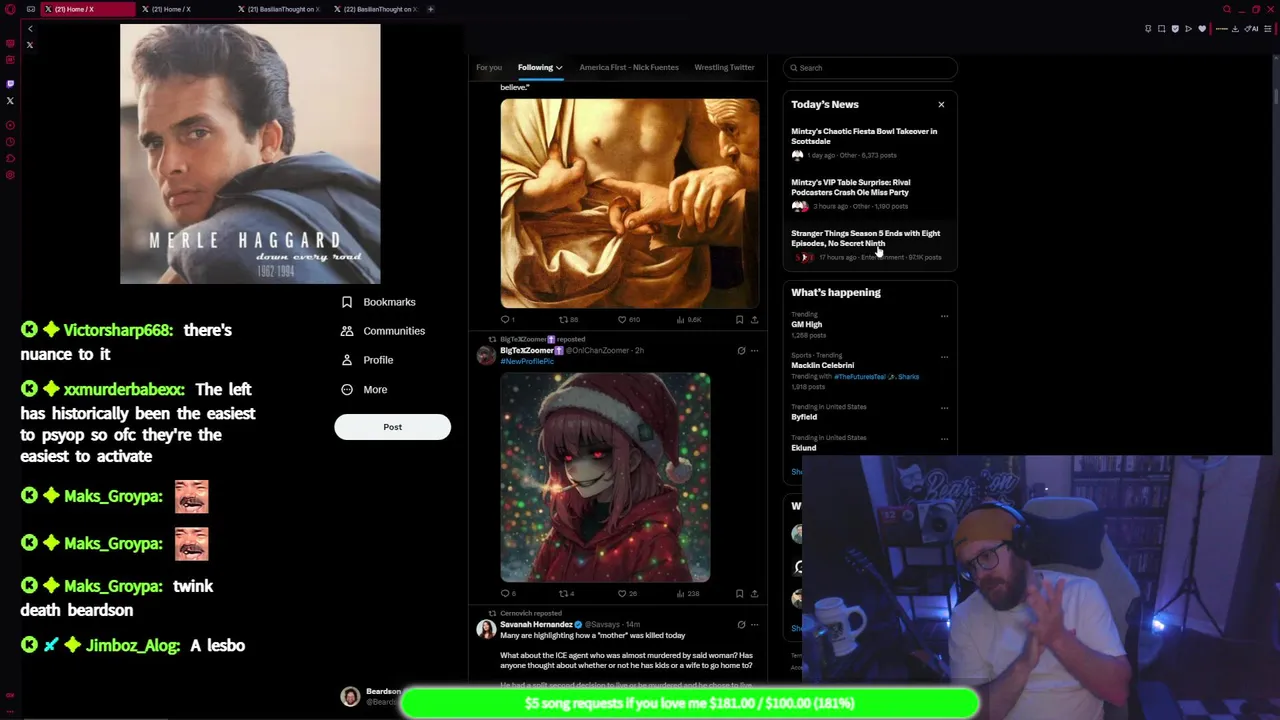Repost the painting post with 86 reposts
Viewport: 1280px width, 720px height.
click(563, 320)
